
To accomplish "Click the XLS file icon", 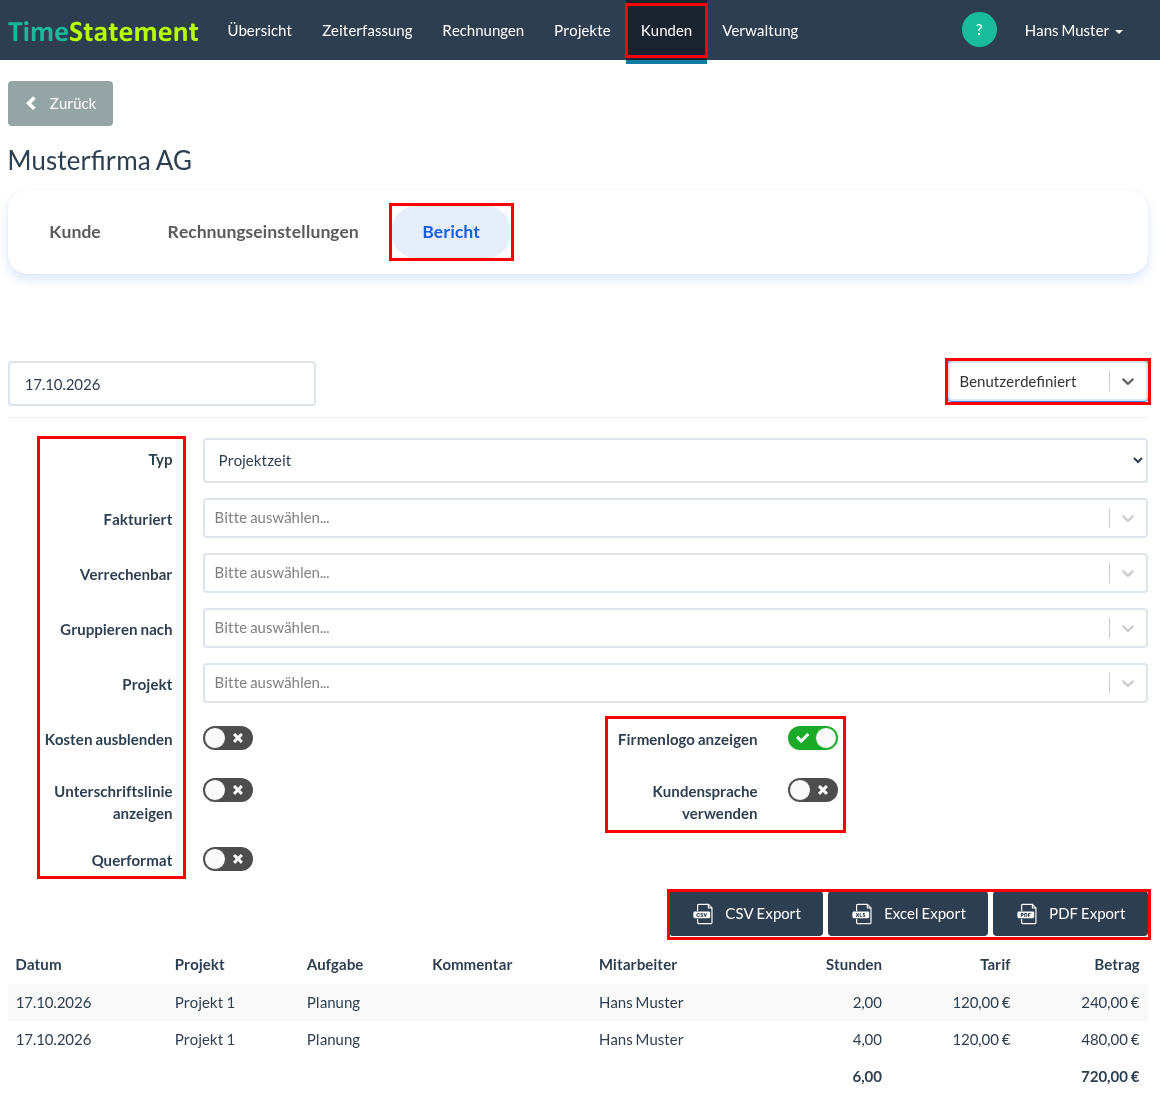I will pos(862,914).
